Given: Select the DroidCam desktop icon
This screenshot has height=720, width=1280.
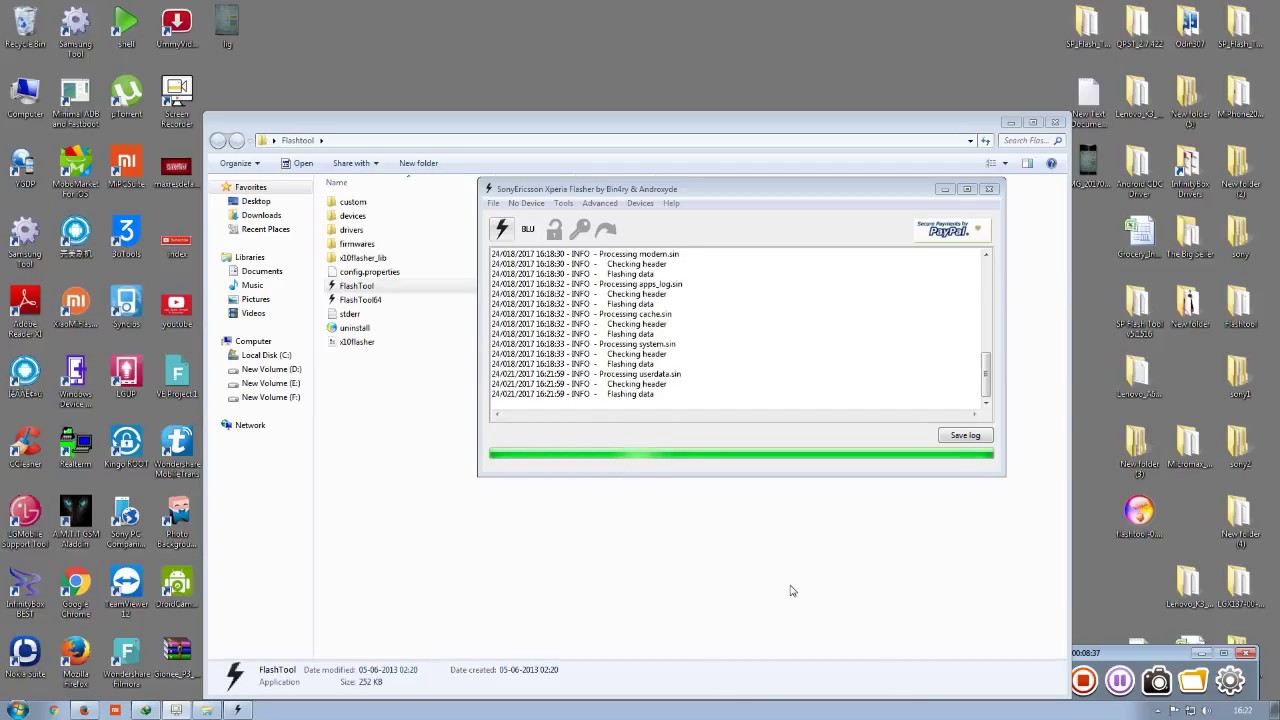Looking at the screenshot, I should pos(177,588).
